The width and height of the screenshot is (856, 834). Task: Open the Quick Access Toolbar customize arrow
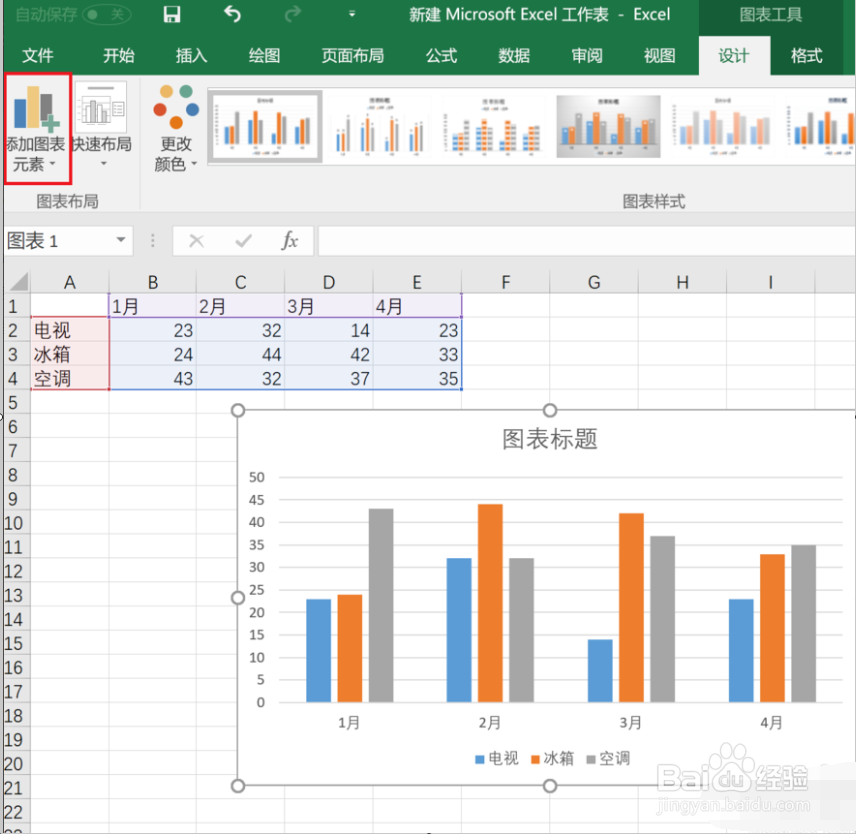click(x=352, y=14)
